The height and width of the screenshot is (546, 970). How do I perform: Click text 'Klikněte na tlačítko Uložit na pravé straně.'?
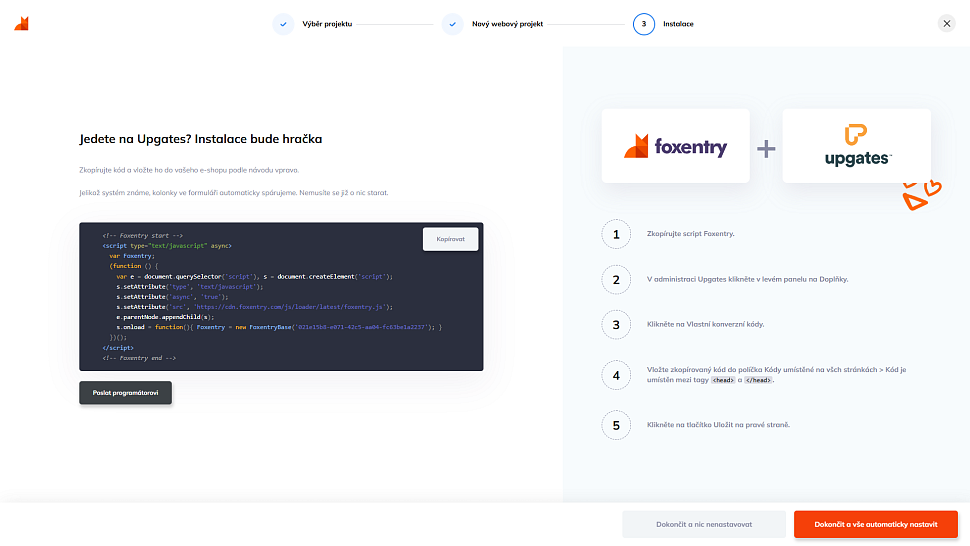coord(718,425)
